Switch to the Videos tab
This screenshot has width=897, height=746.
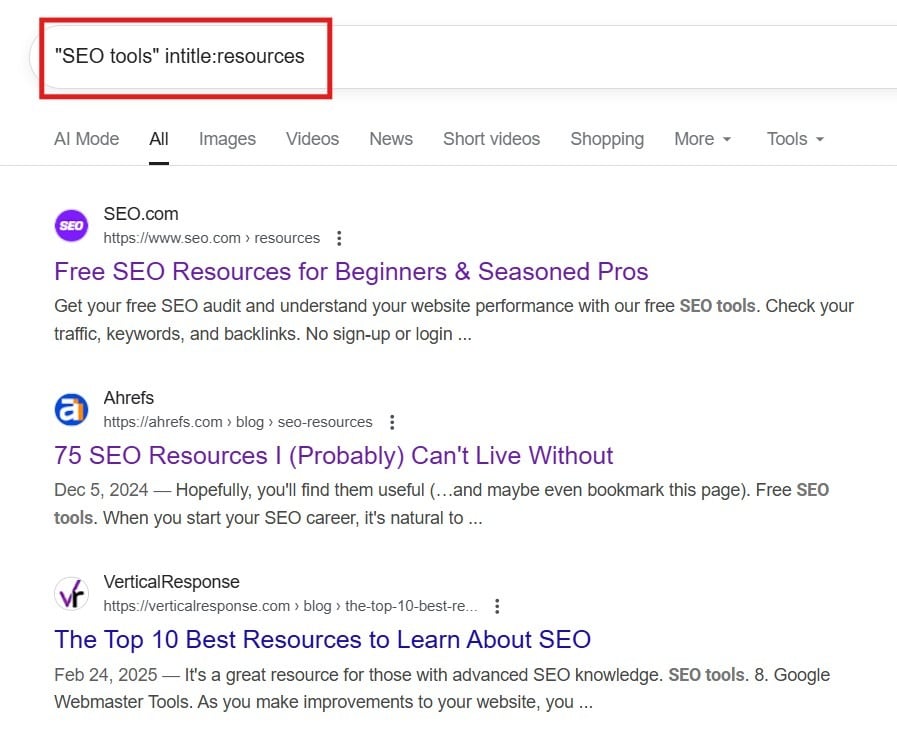click(312, 139)
